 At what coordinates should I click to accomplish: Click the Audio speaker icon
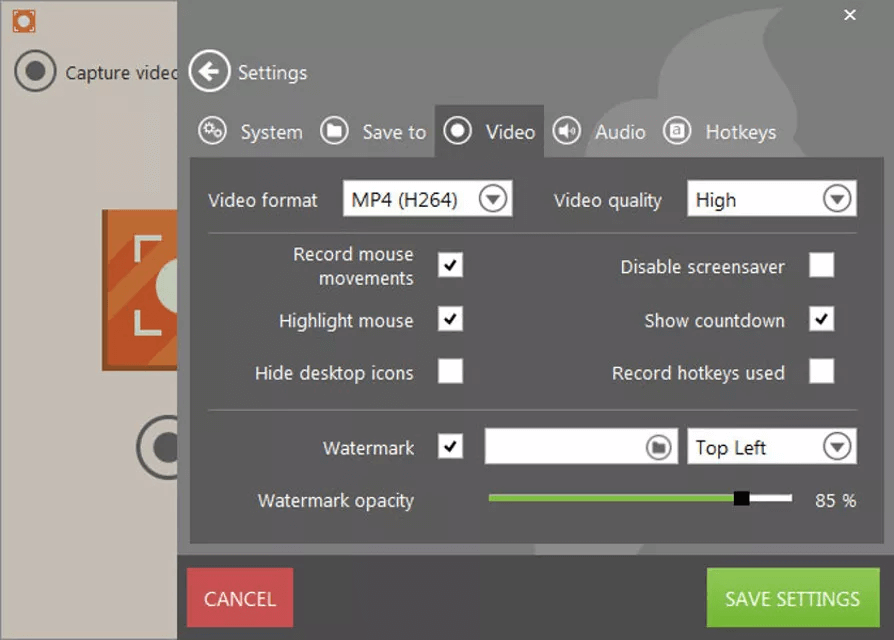567,131
